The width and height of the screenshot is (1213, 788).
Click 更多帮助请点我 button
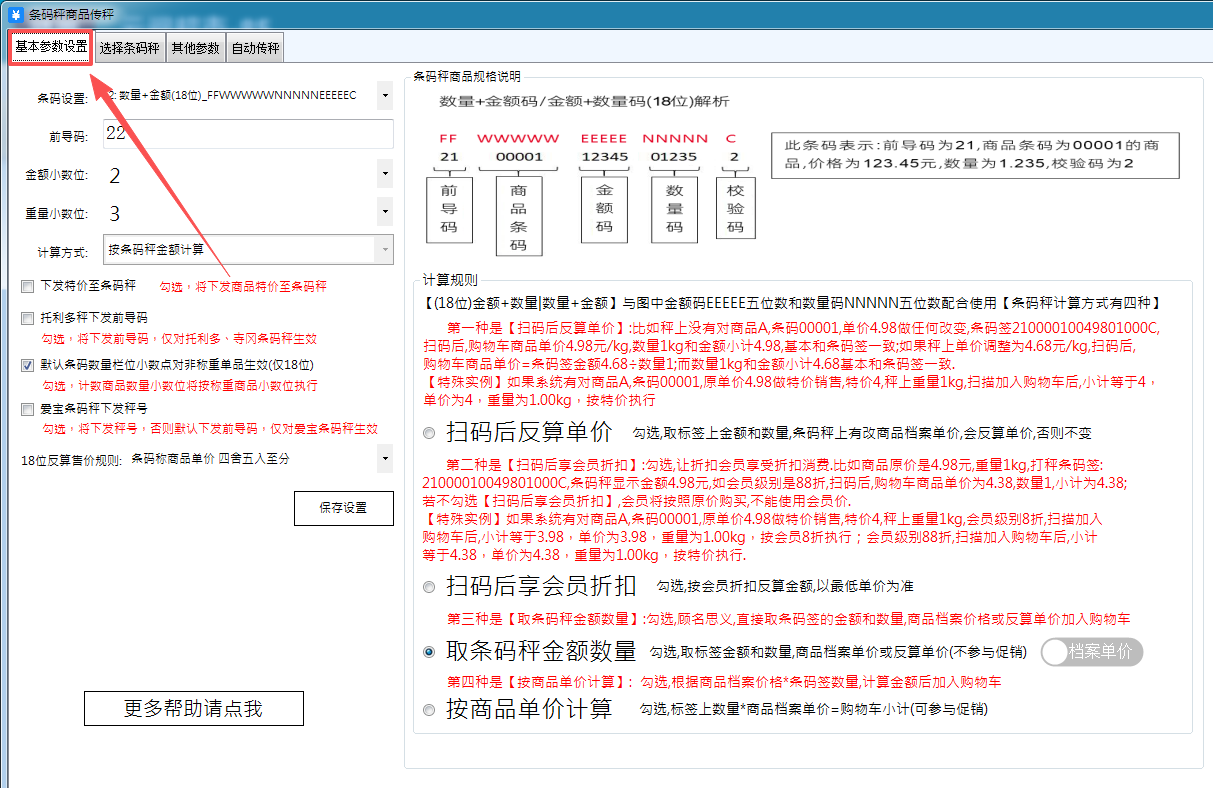pos(193,709)
